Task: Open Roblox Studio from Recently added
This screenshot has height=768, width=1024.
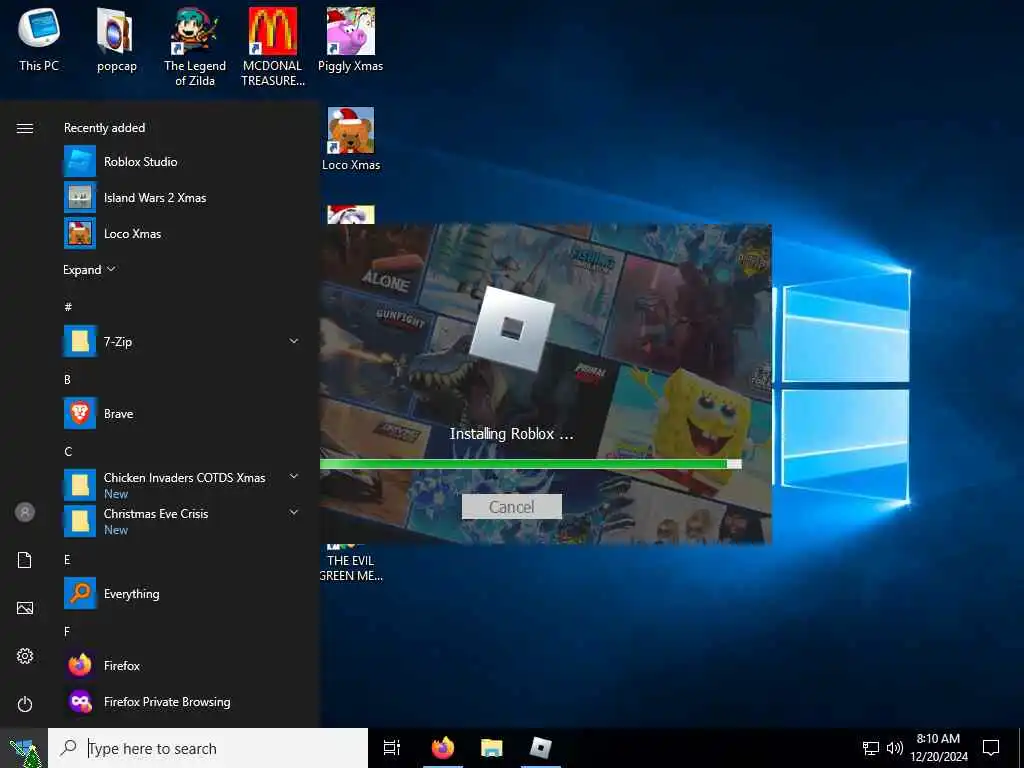Action: (x=182, y=162)
